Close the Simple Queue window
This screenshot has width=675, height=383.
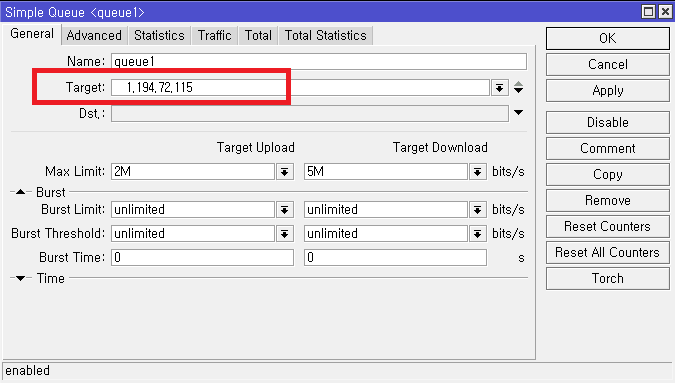665,12
